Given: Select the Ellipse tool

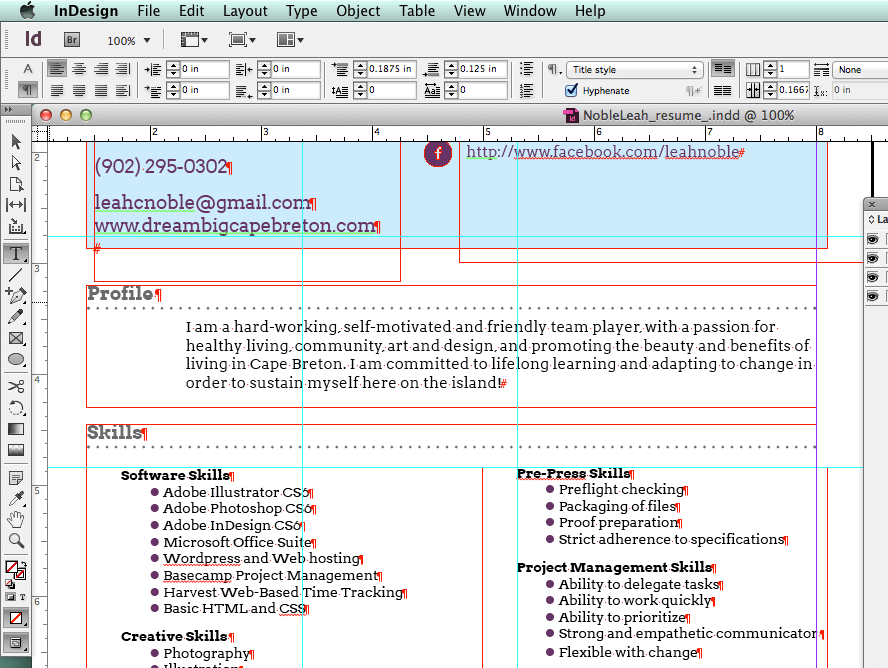Looking at the screenshot, I should (16, 359).
